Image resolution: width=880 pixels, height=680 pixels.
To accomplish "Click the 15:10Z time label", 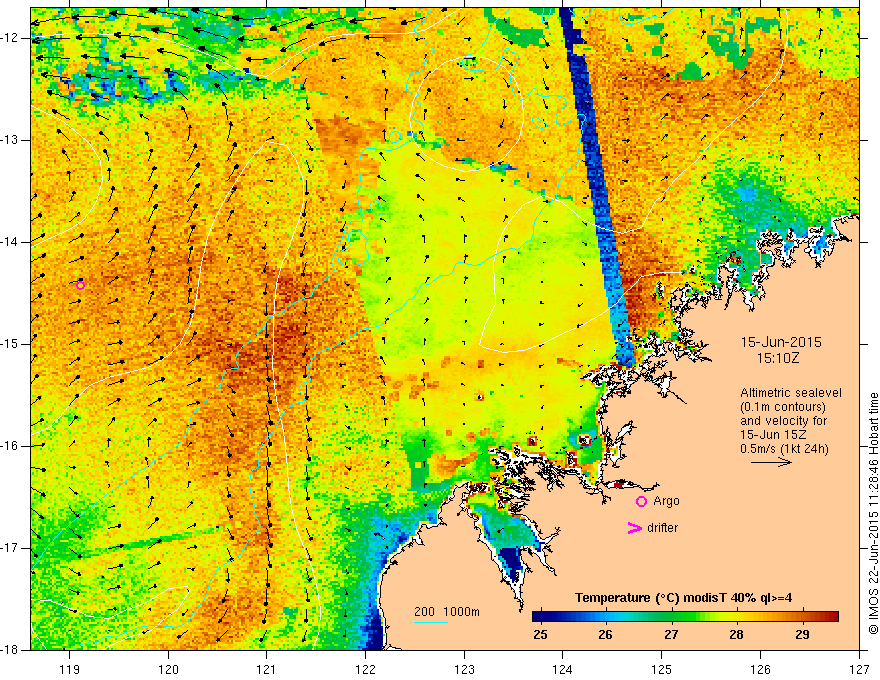I will pyautogui.click(x=777, y=357).
